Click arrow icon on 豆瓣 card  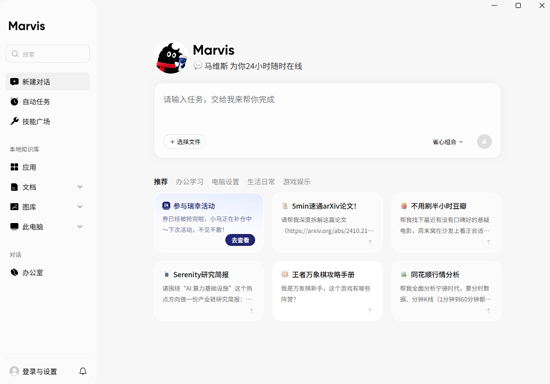[488, 242]
